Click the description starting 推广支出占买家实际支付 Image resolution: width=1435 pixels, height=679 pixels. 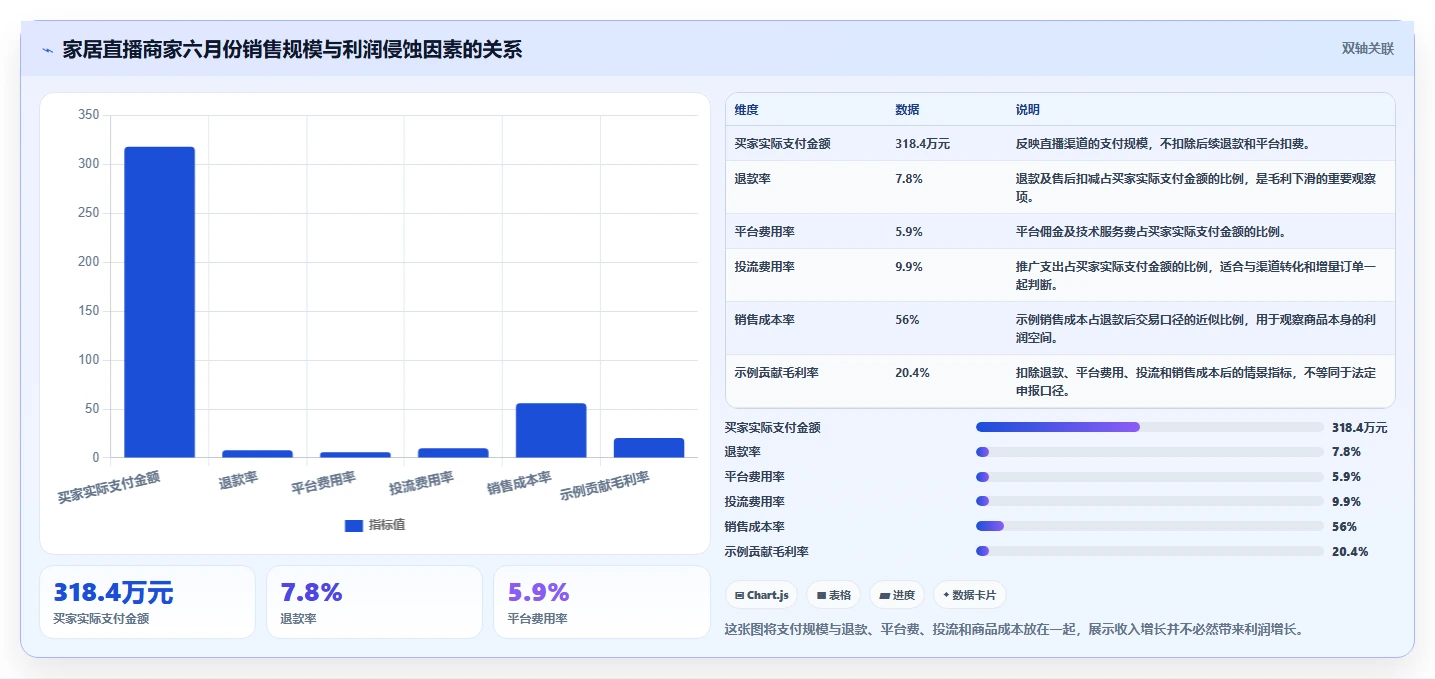[1196, 276]
